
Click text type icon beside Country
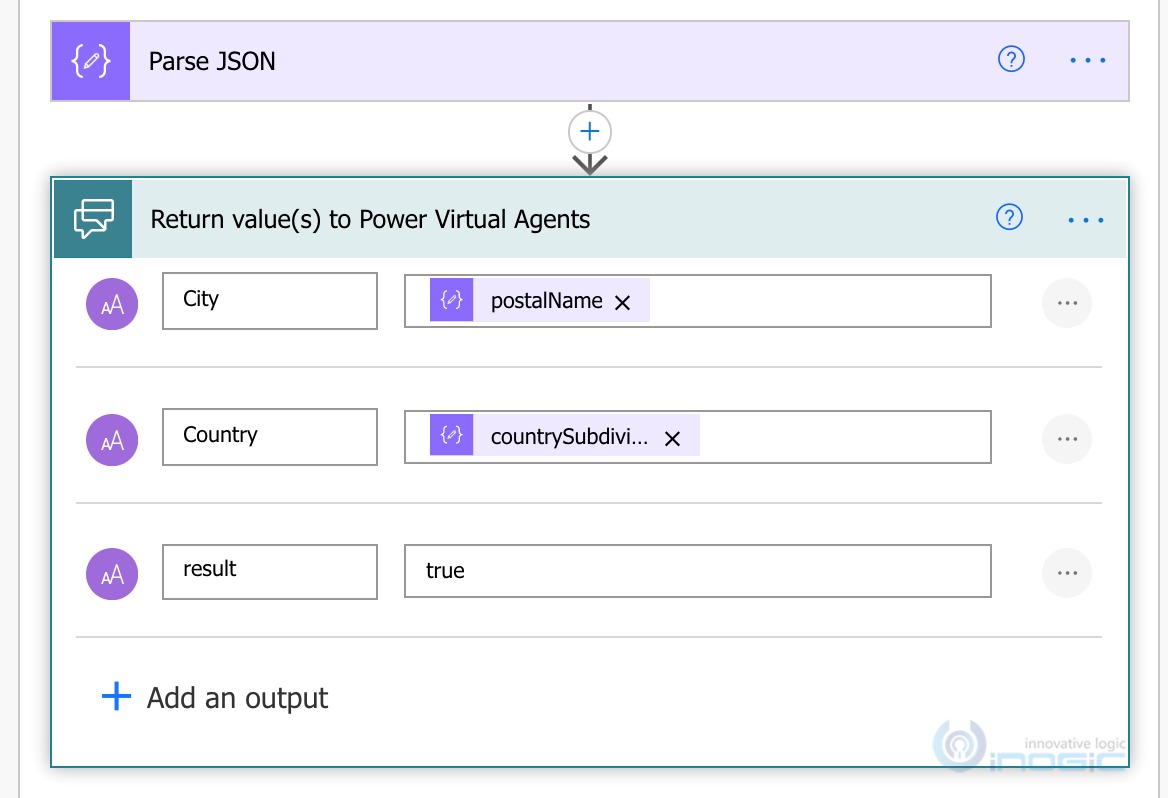[112, 438]
